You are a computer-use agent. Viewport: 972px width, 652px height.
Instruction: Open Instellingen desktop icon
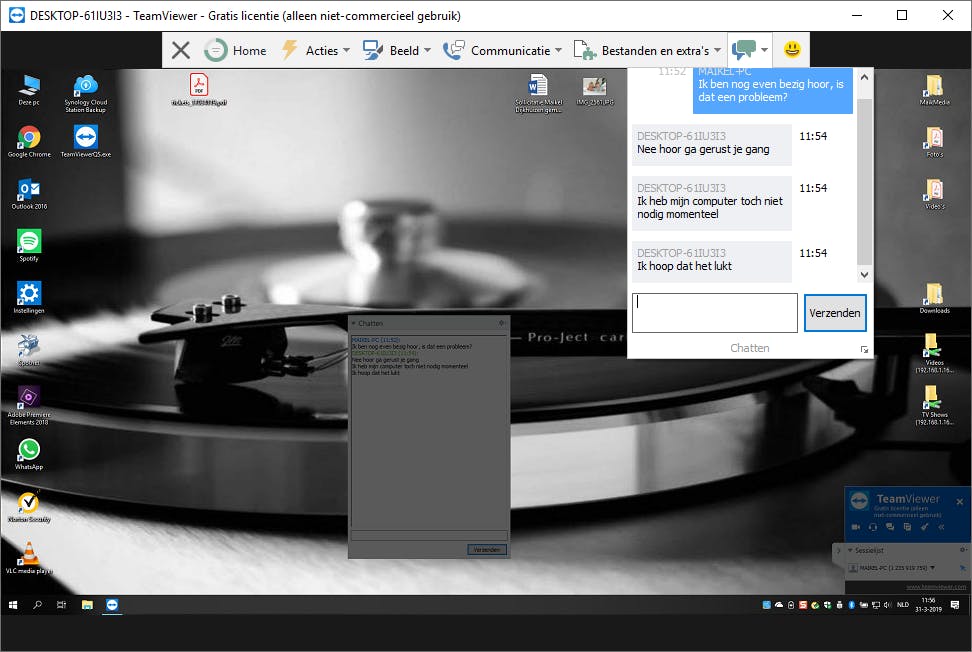pos(29,298)
